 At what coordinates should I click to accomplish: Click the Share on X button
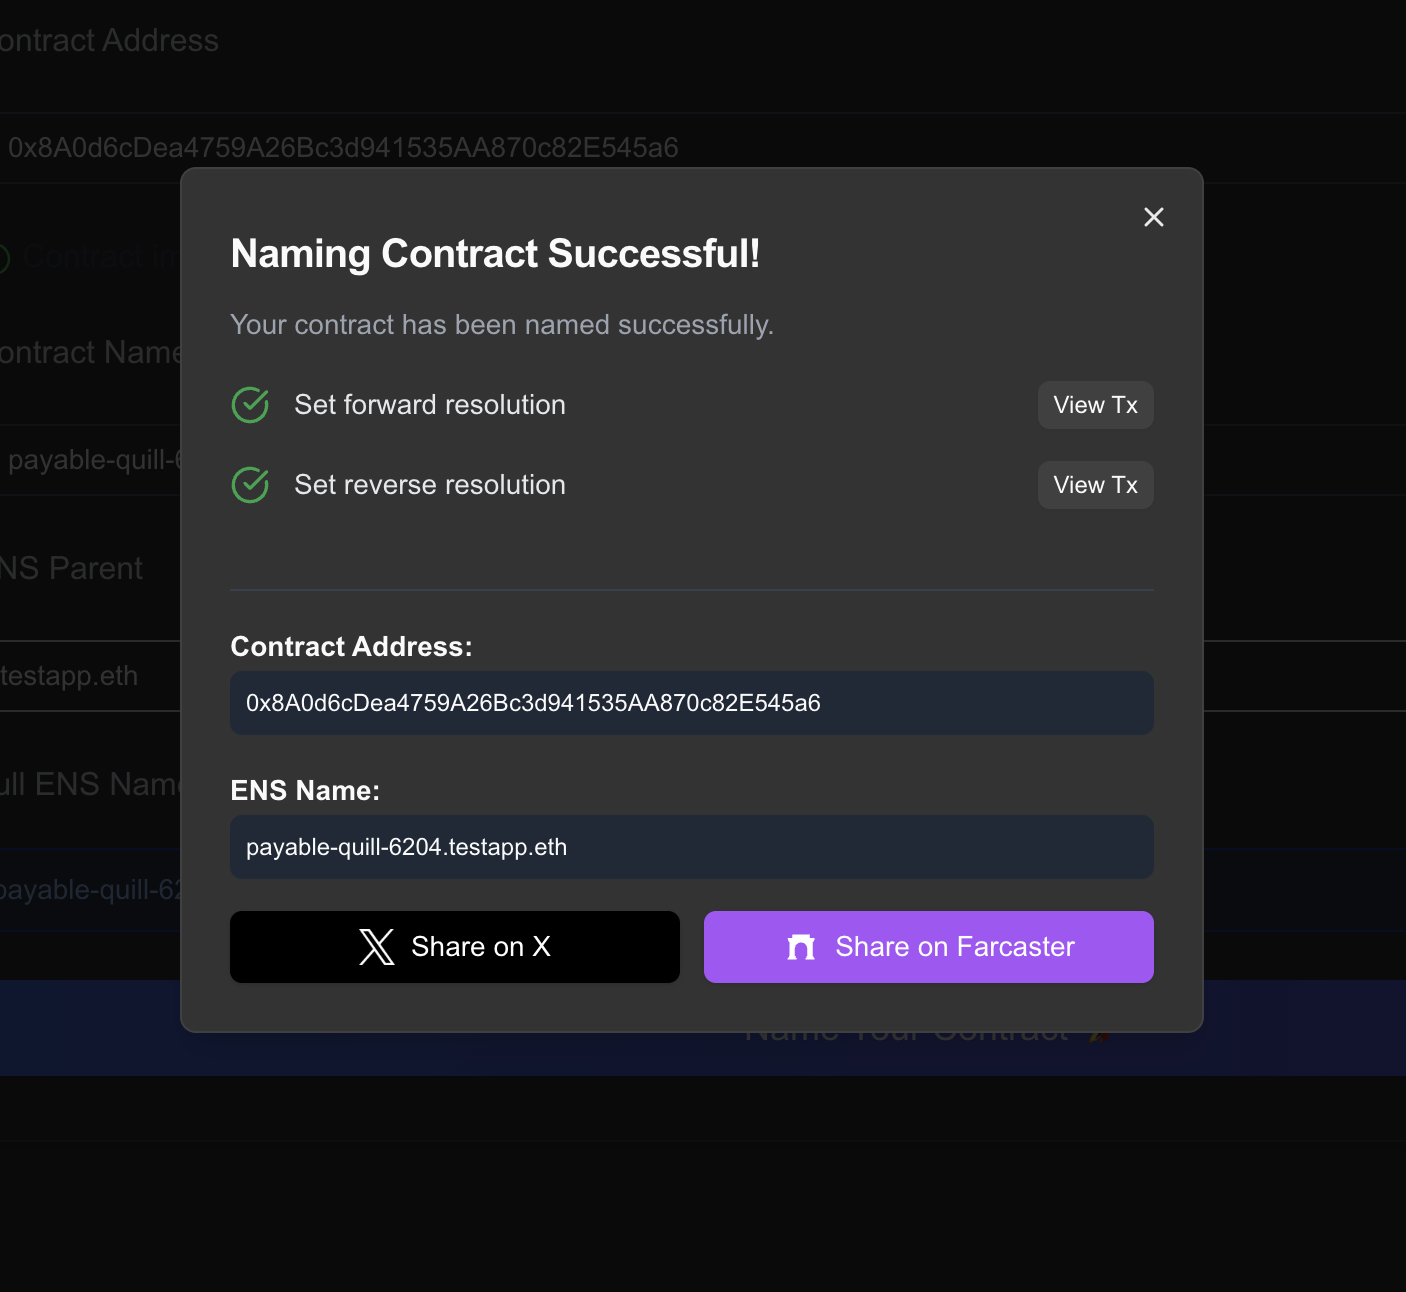coord(455,947)
